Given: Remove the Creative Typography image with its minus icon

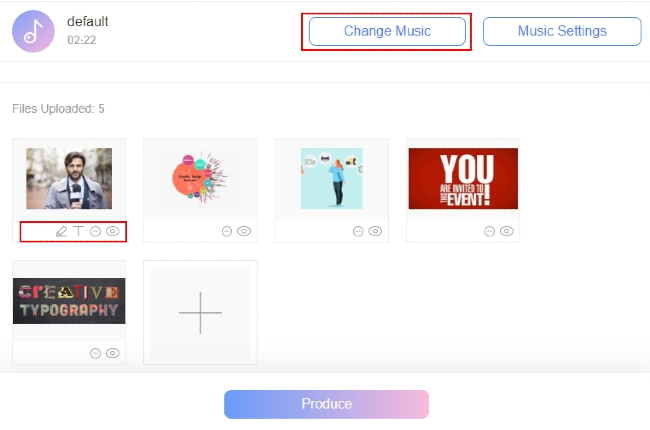Looking at the screenshot, I should pos(95,353).
